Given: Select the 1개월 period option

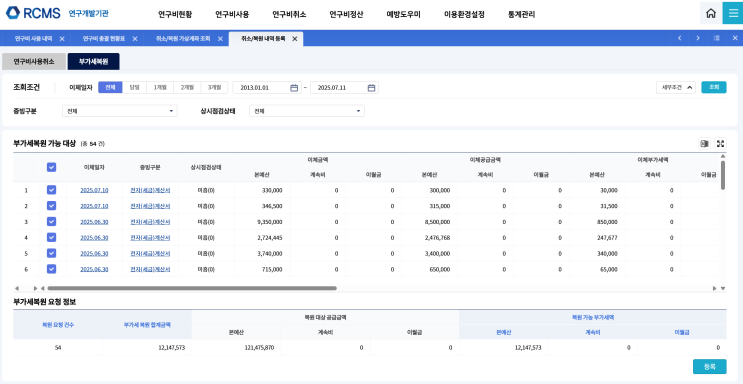Looking at the screenshot, I should tap(160, 88).
